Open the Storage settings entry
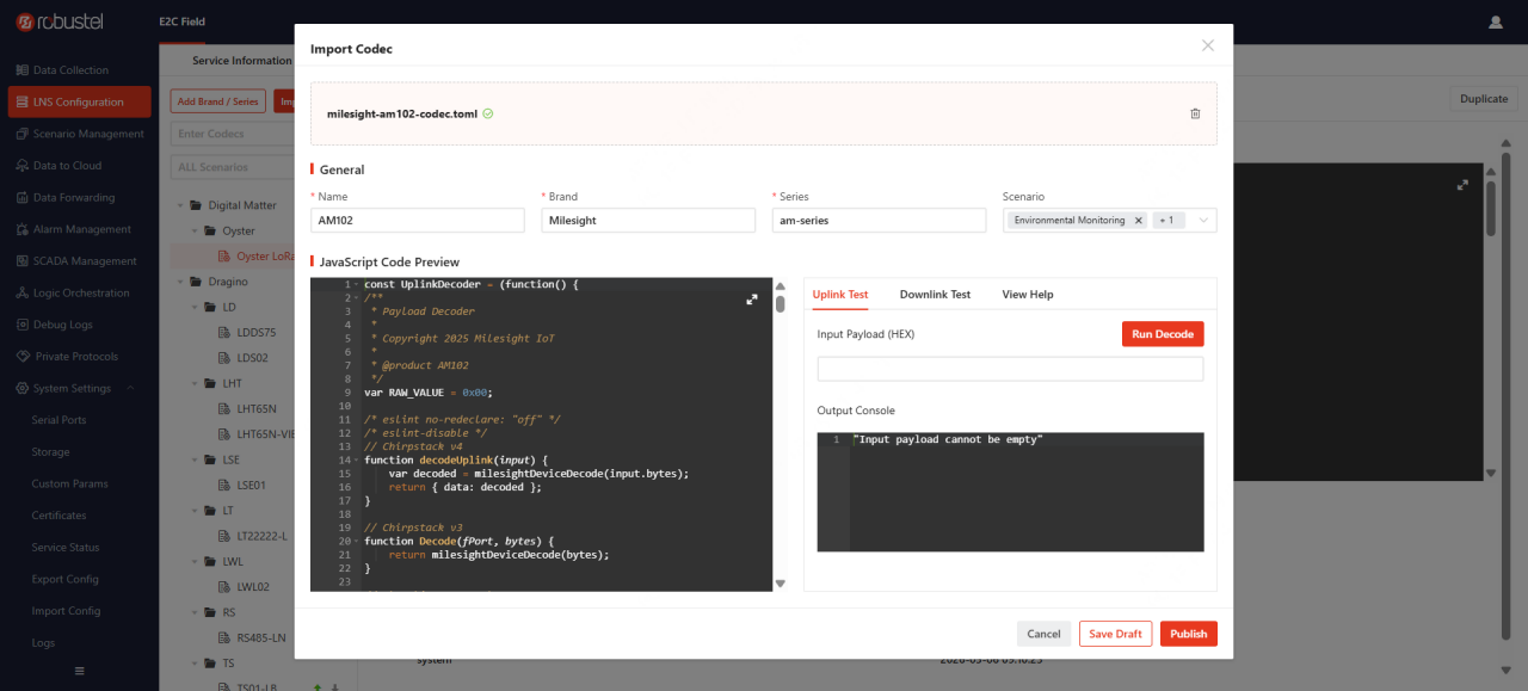This screenshot has width=1528, height=692. [51, 452]
